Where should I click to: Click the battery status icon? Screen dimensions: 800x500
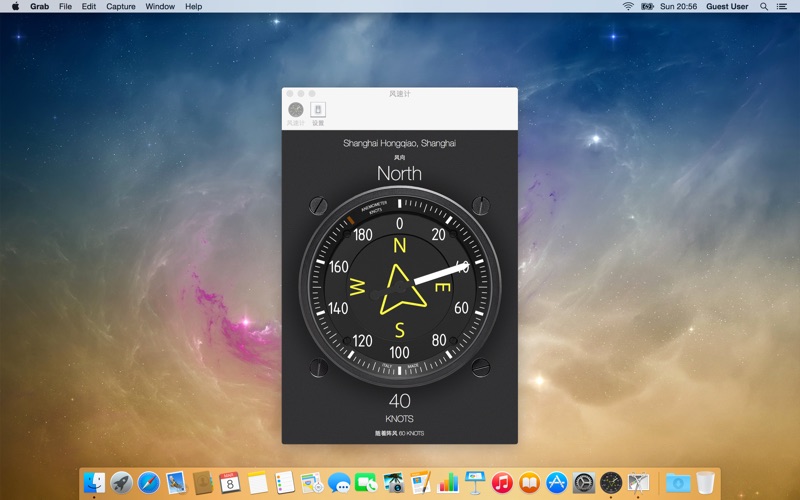point(647,6)
